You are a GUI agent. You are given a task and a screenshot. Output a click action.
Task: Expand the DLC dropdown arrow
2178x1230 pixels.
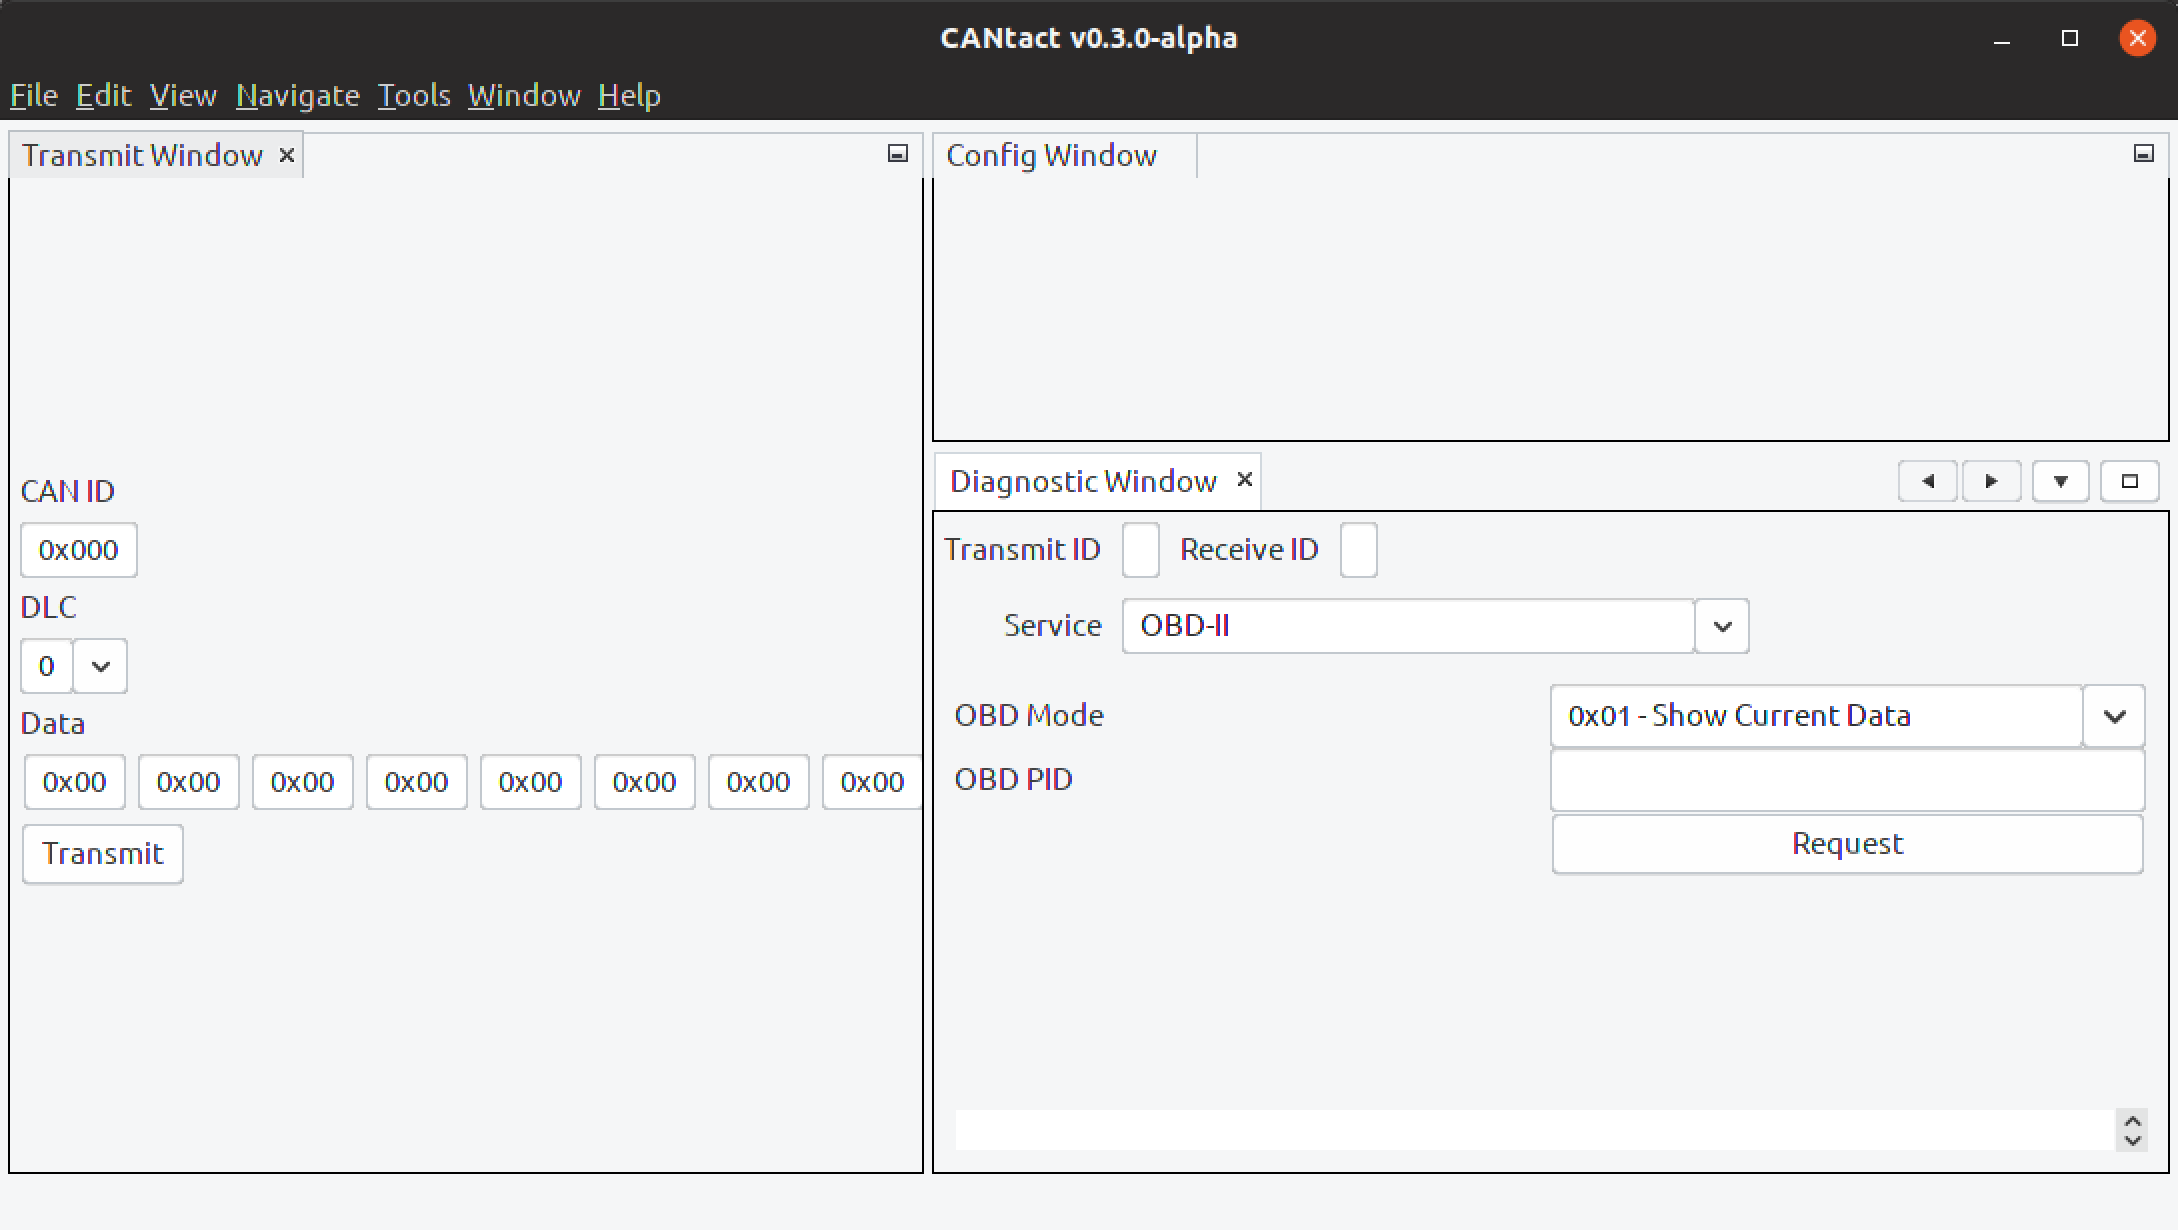click(100, 666)
